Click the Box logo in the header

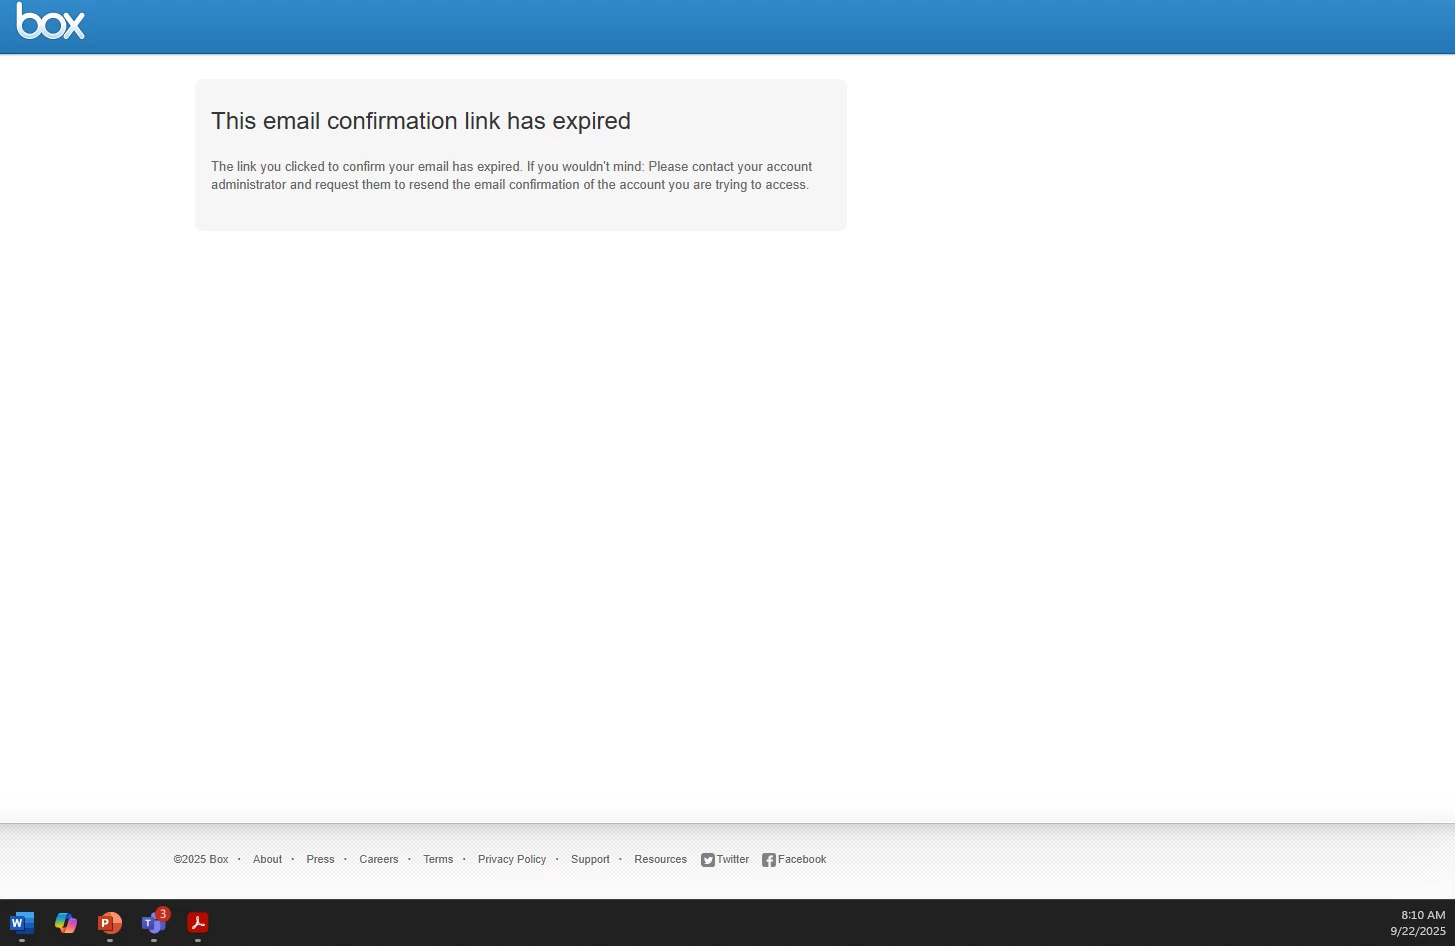pyautogui.click(x=50, y=21)
